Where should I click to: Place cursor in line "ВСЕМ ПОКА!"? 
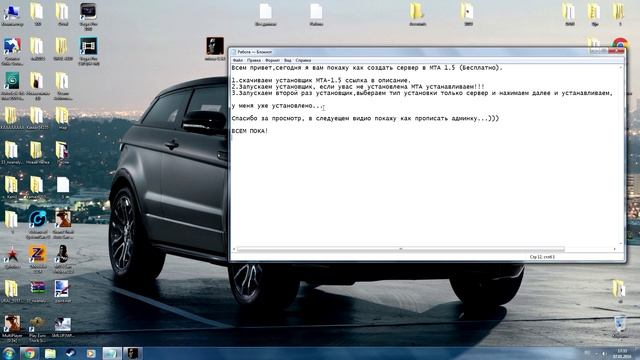tap(250, 131)
